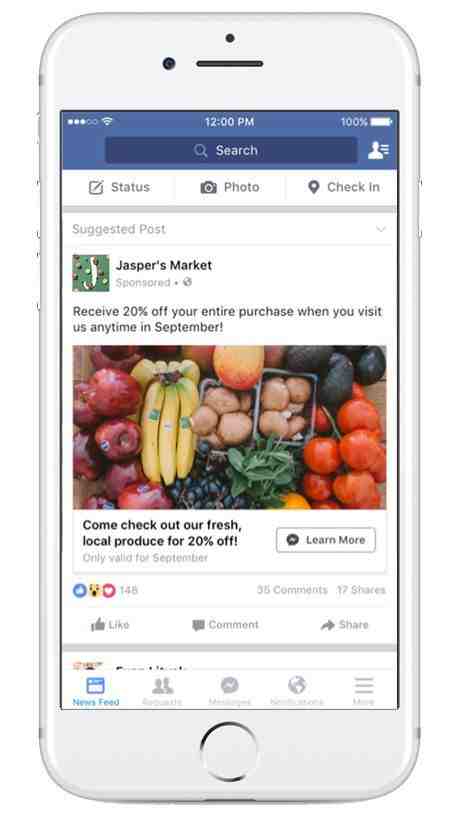Tap the Check In location pin
458x814 pixels.
point(313,187)
